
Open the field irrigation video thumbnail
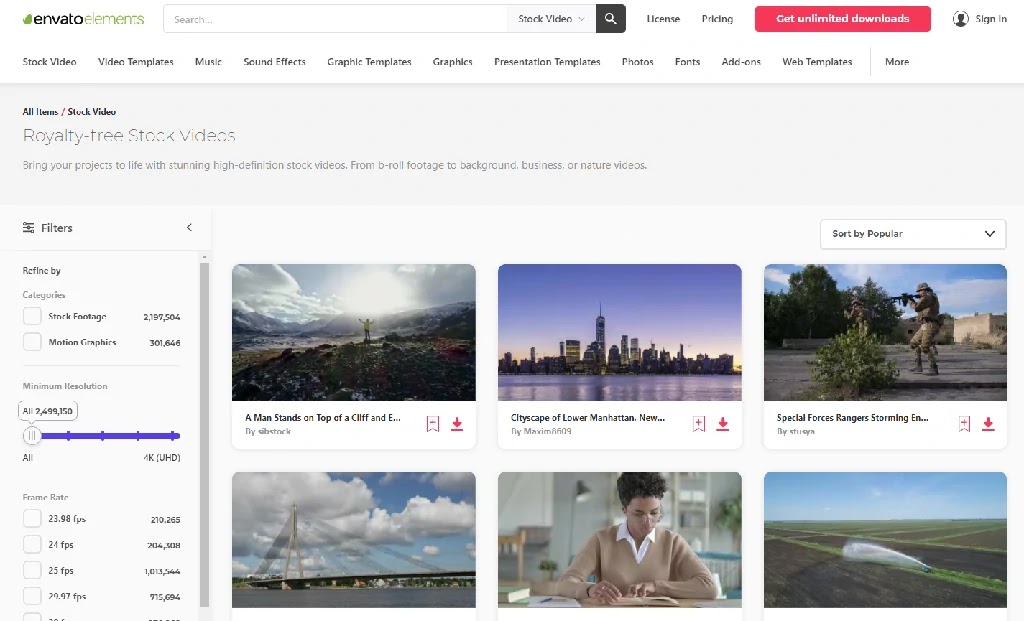pos(885,540)
